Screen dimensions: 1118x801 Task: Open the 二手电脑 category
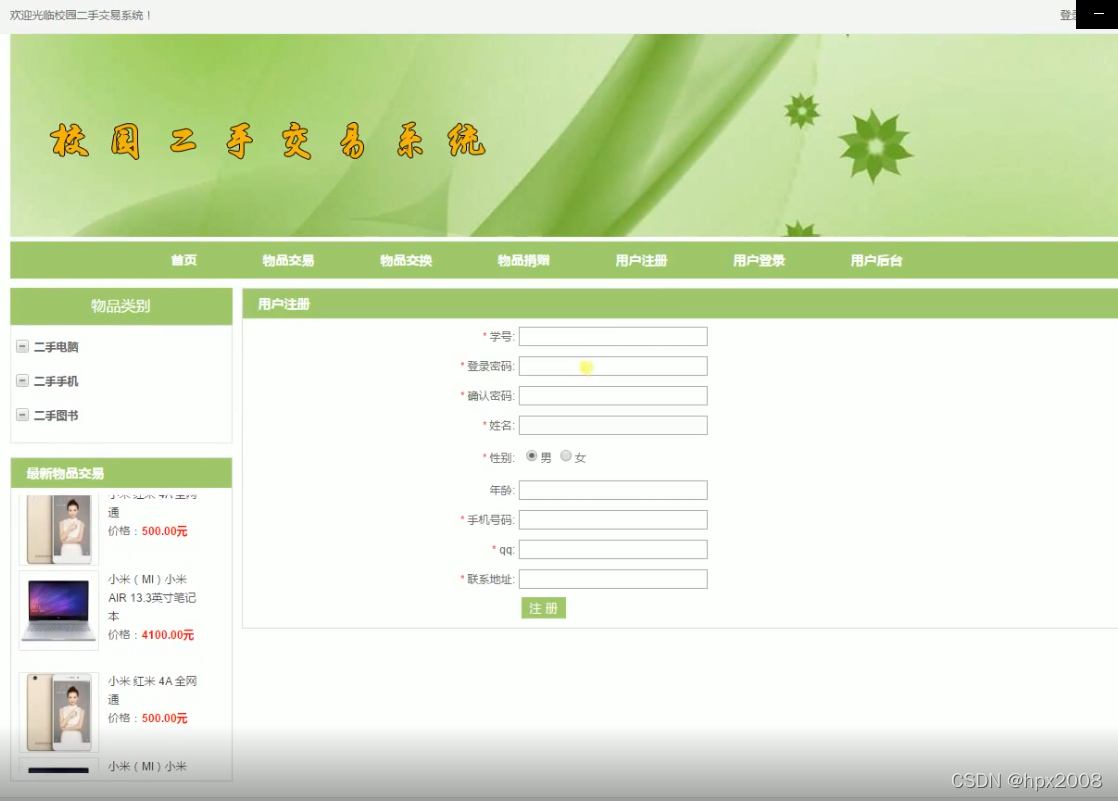(x=56, y=347)
